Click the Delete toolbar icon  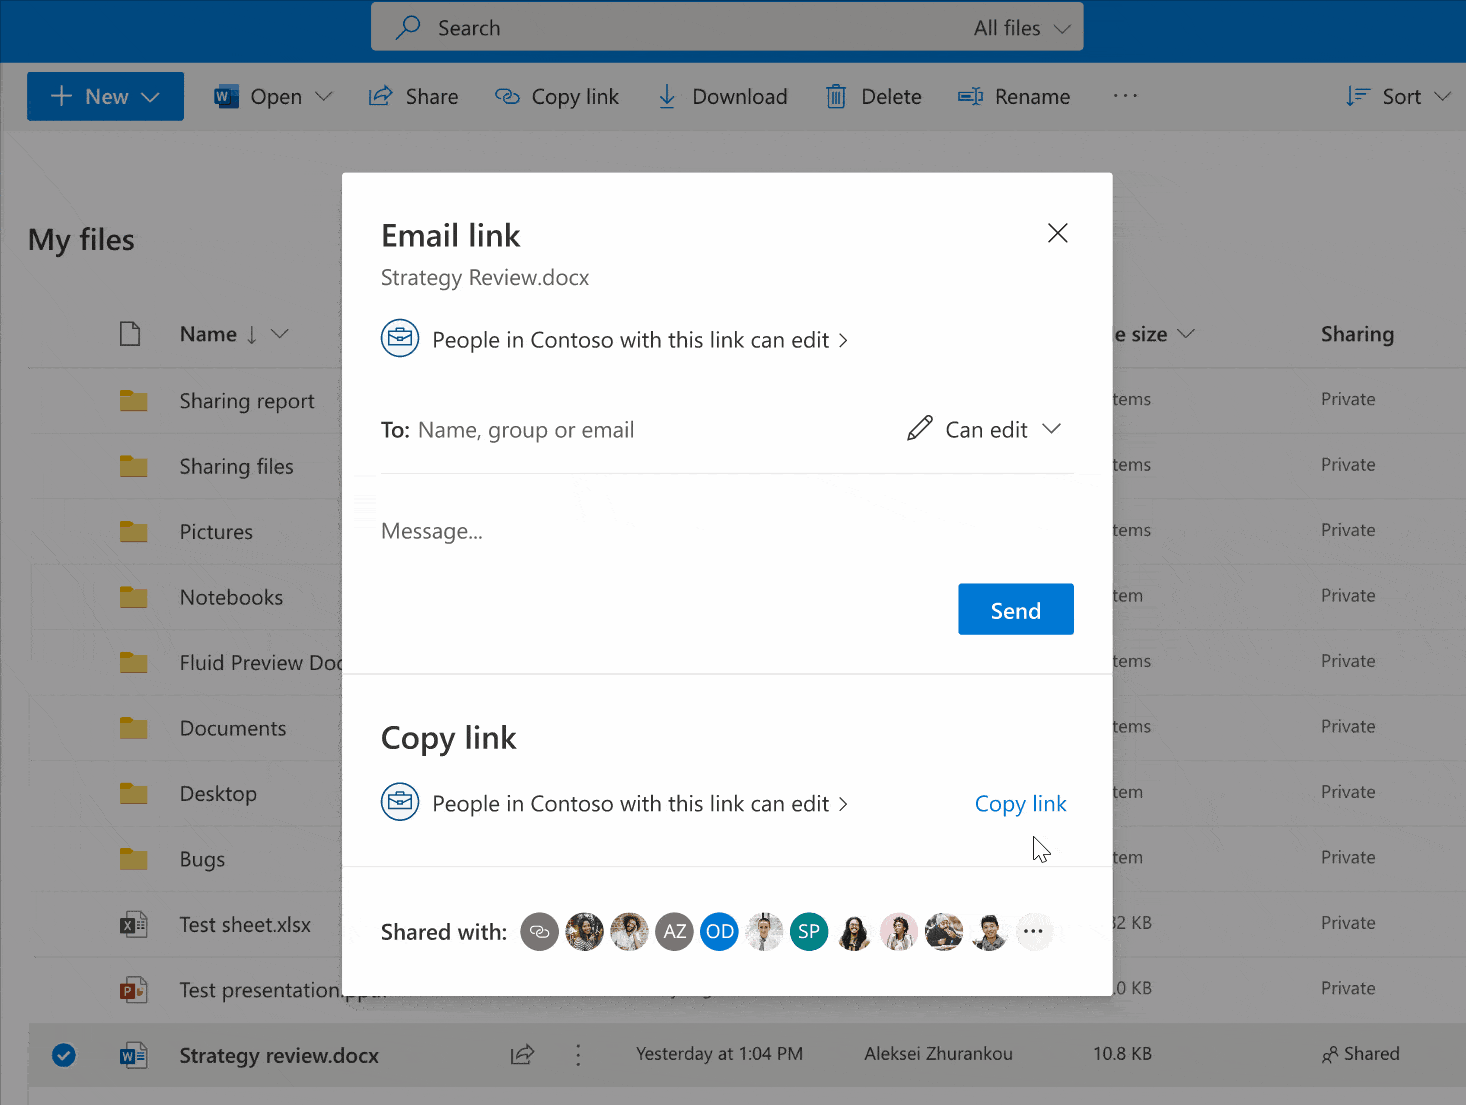836,96
